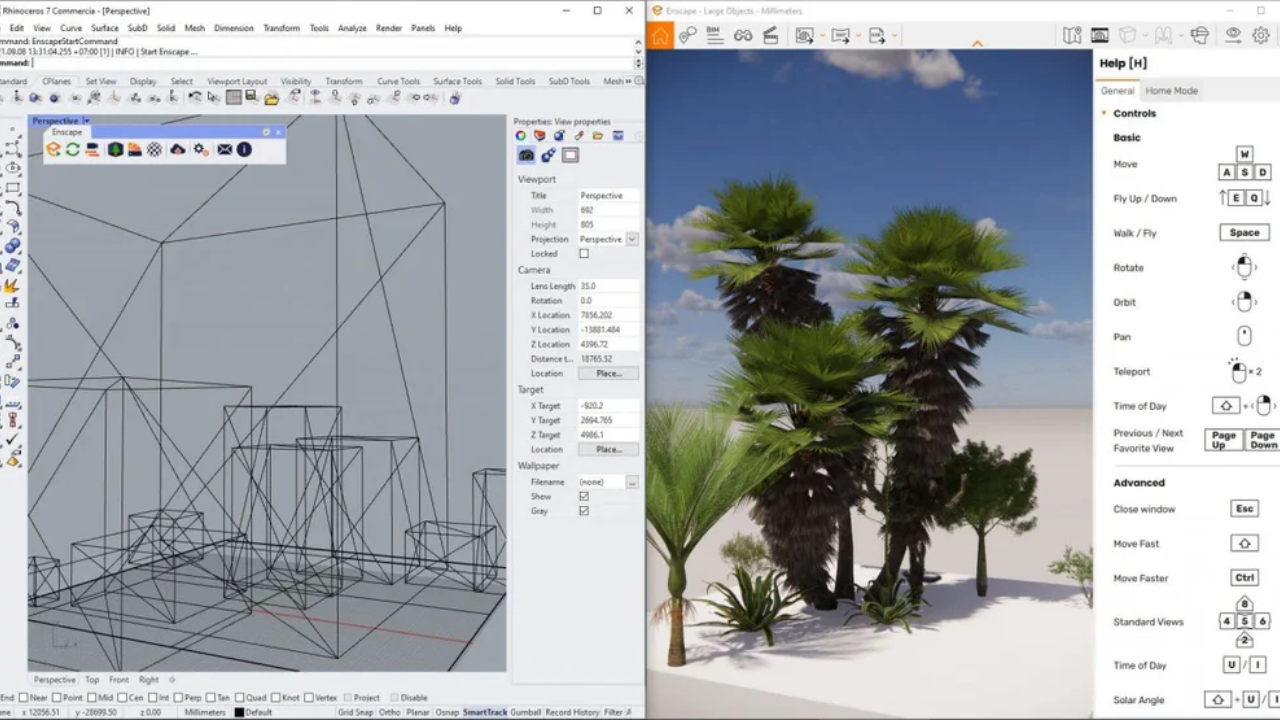Click the Start Enscape icon in Enscape toolbar

coord(54,149)
